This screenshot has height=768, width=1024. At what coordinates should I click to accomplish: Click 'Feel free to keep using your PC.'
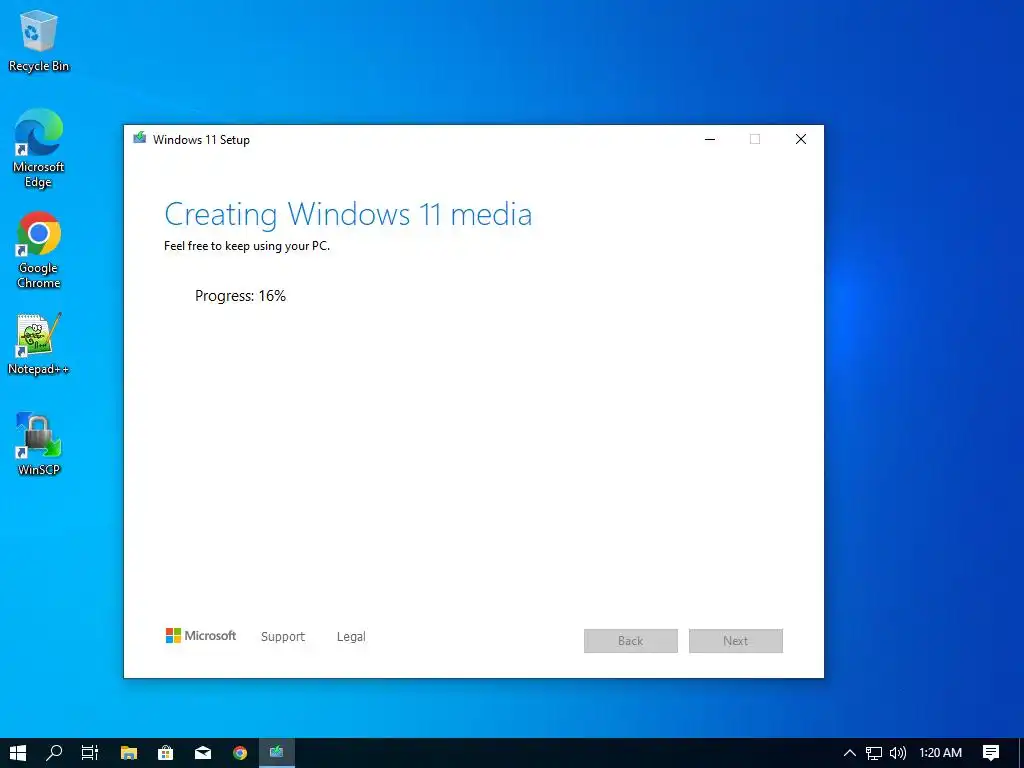tap(247, 246)
